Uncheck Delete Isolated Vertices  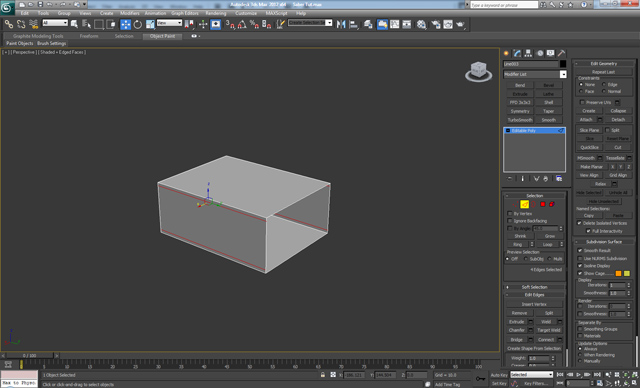tap(579, 223)
